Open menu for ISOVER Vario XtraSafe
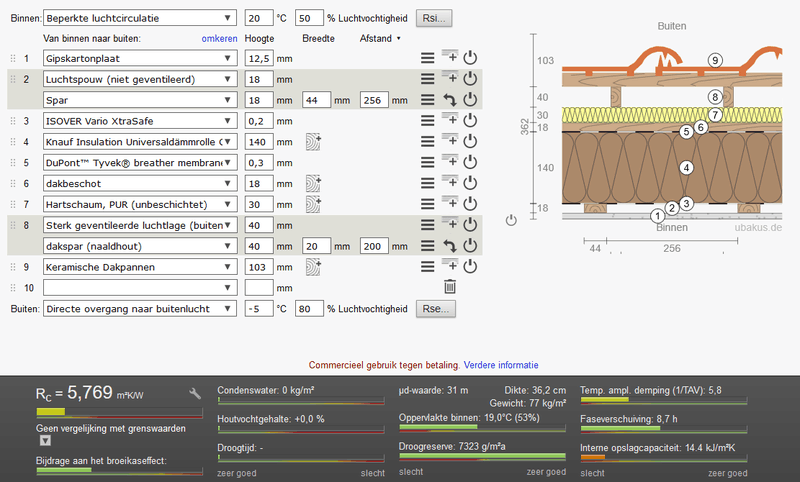The width and height of the screenshot is (800, 482). pos(428,121)
